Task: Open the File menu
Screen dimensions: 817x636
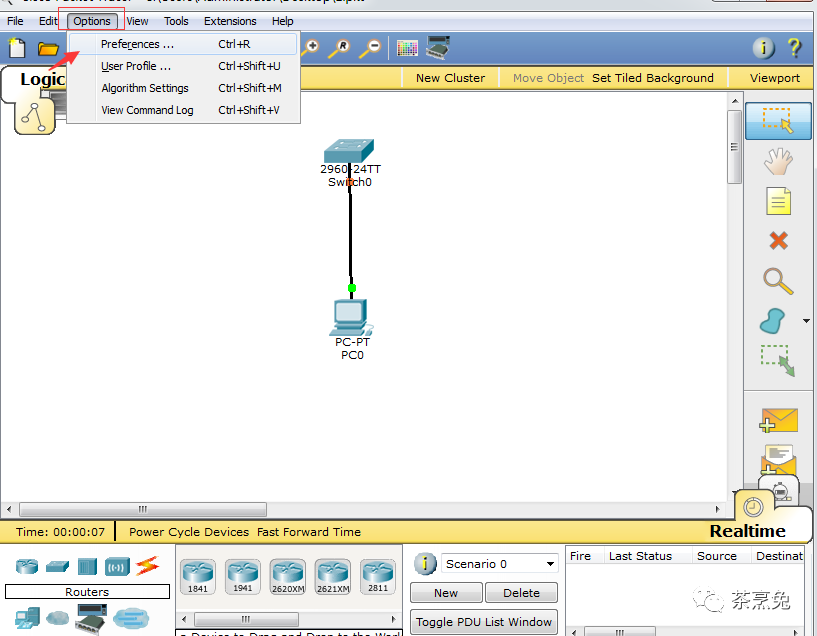Action: point(15,21)
